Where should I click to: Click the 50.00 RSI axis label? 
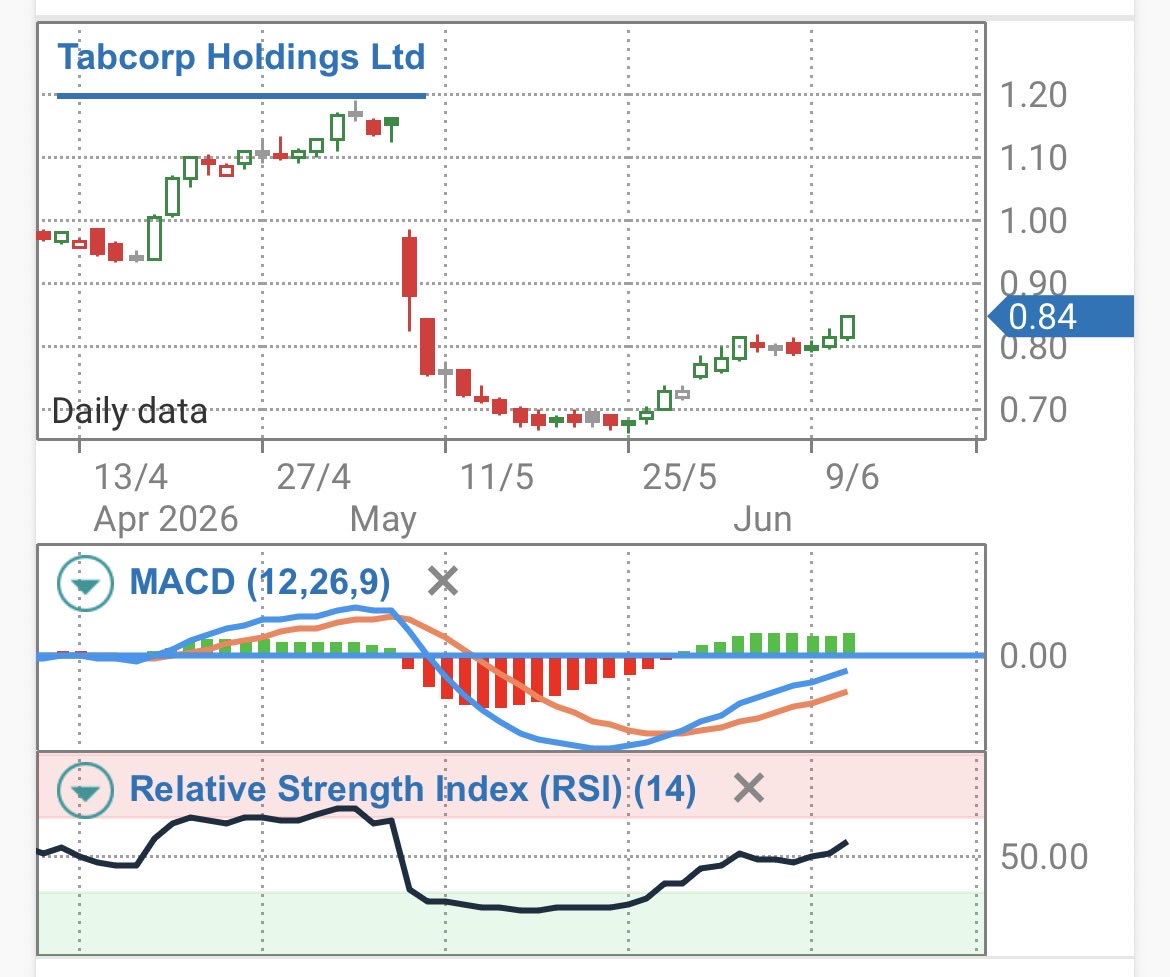point(1044,857)
